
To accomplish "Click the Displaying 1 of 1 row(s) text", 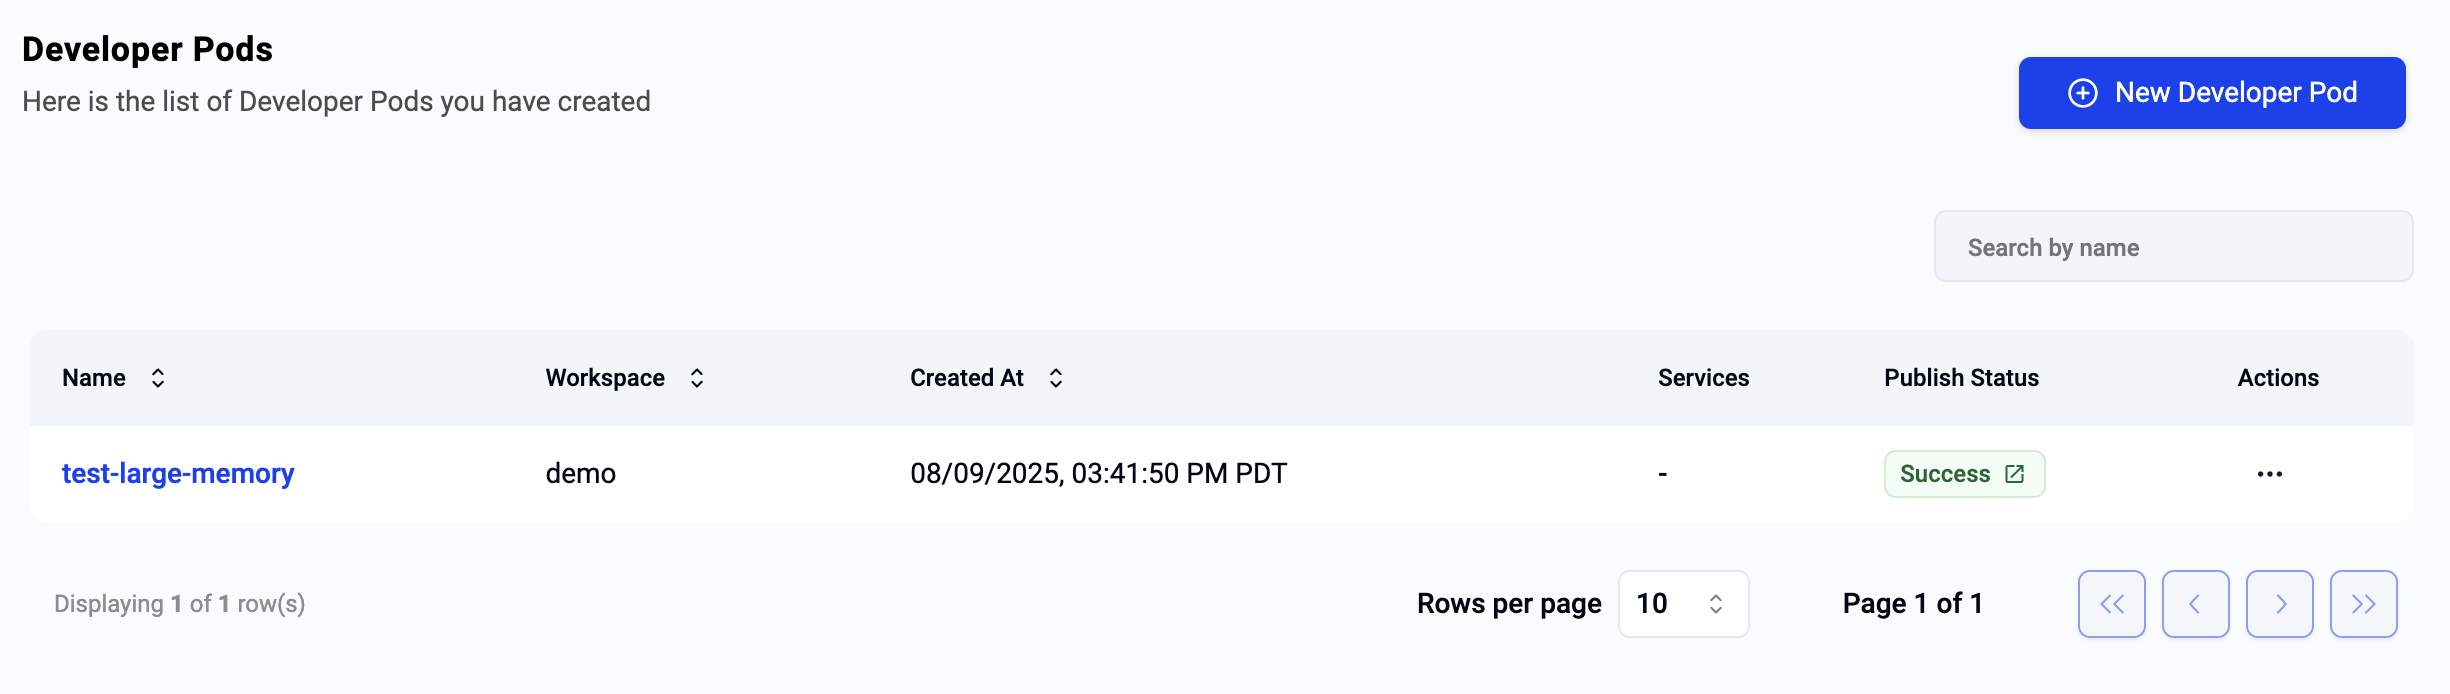I will 179,604.
